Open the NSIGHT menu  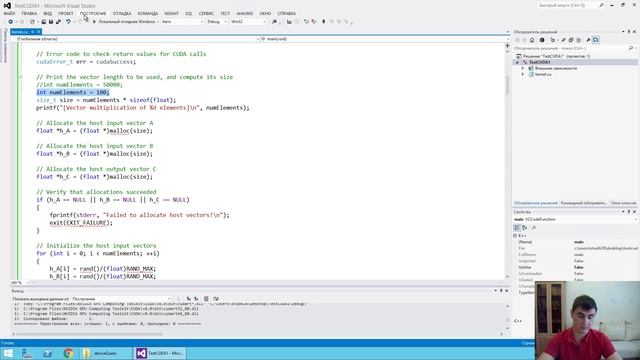[171, 13]
